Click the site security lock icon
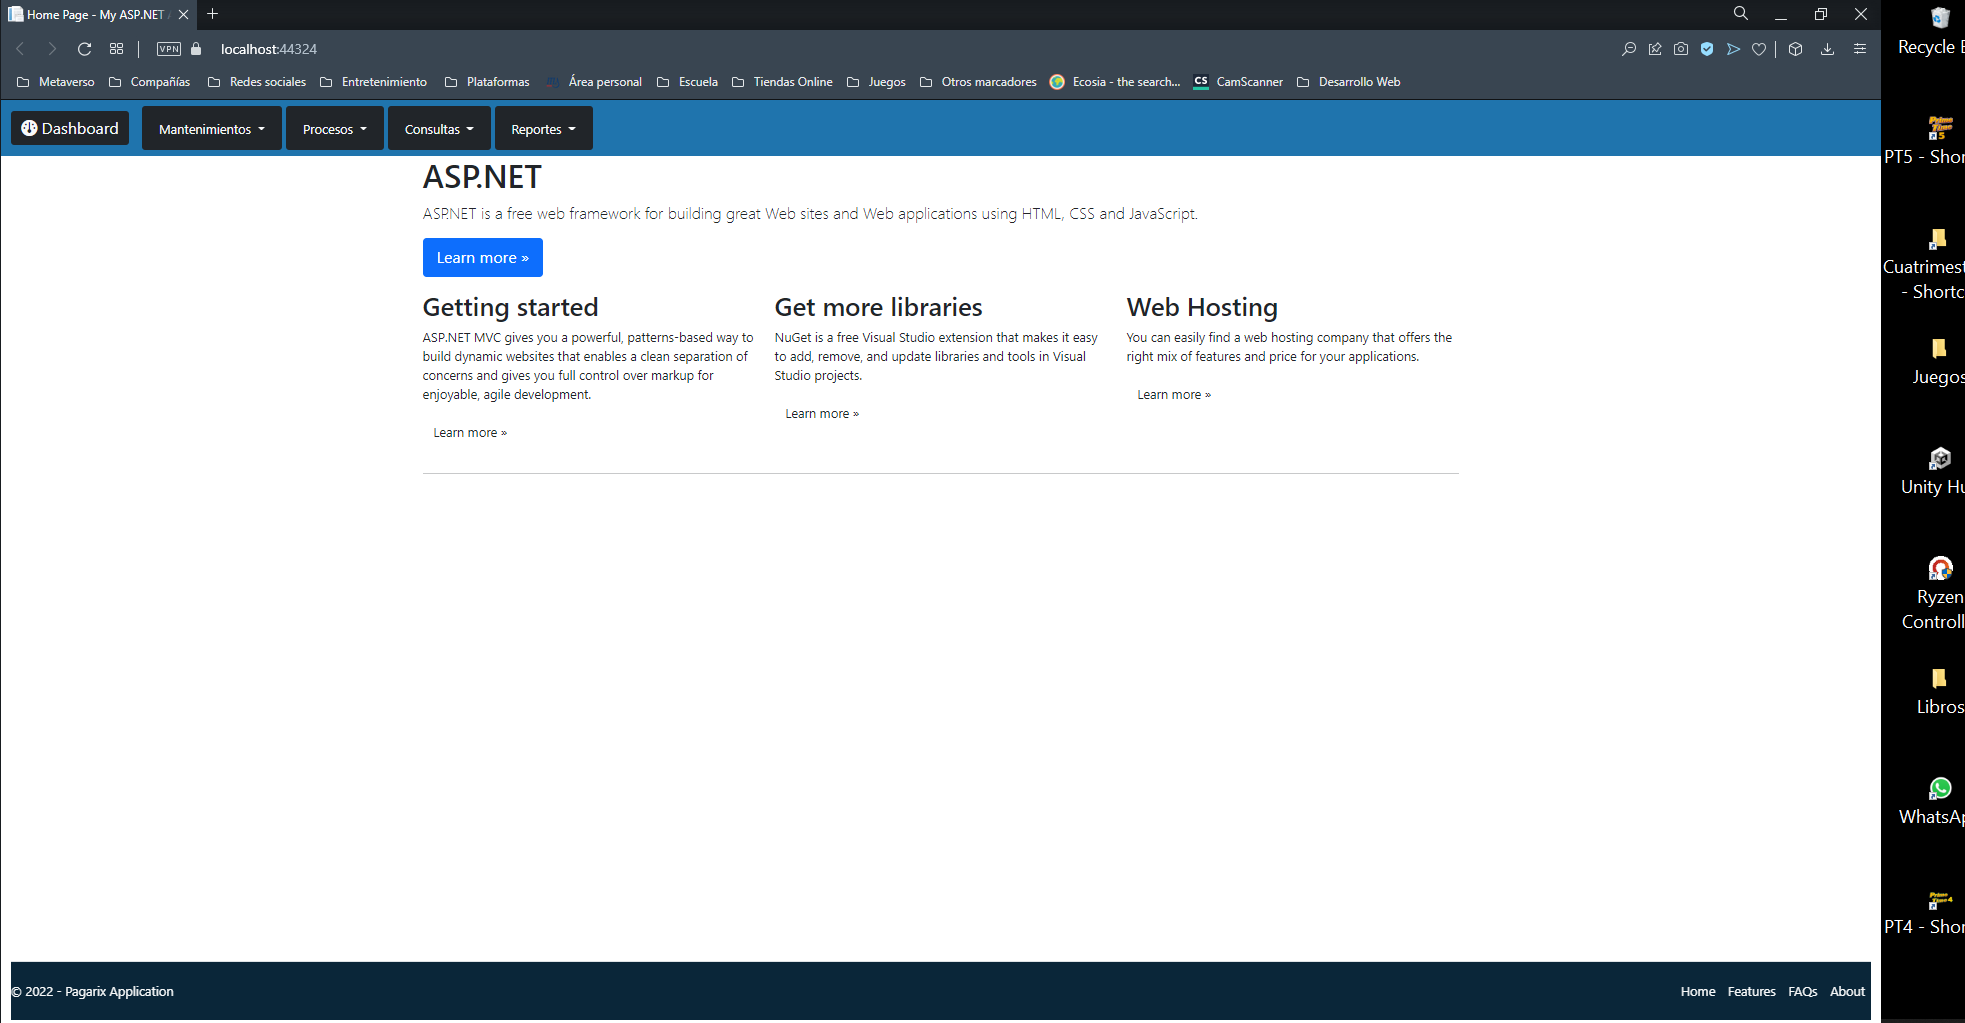 tap(196, 48)
